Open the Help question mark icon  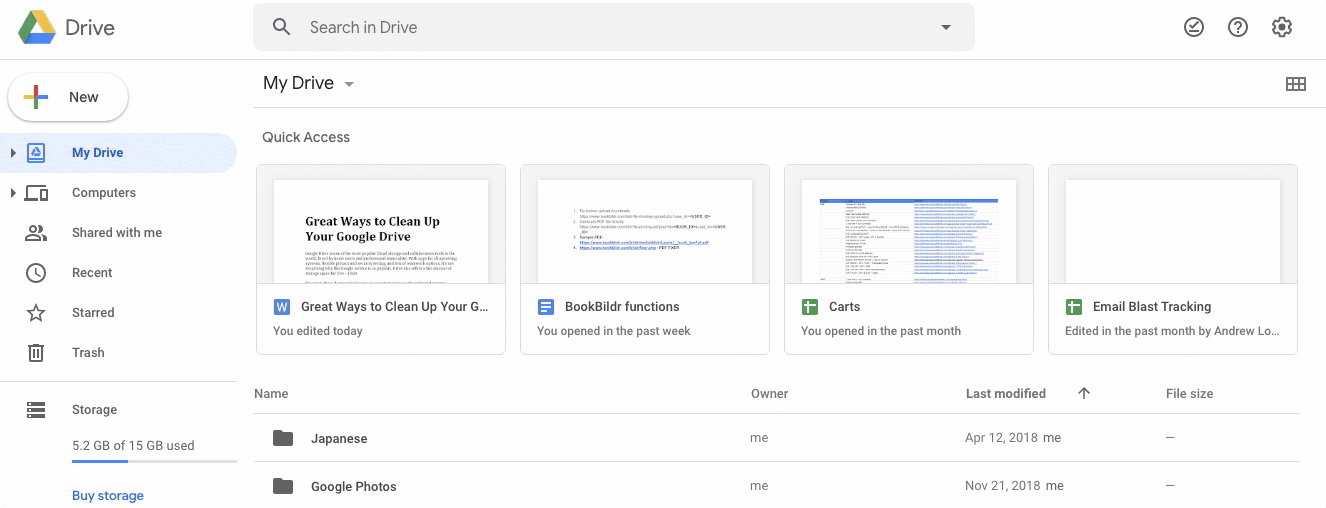point(1237,28)
